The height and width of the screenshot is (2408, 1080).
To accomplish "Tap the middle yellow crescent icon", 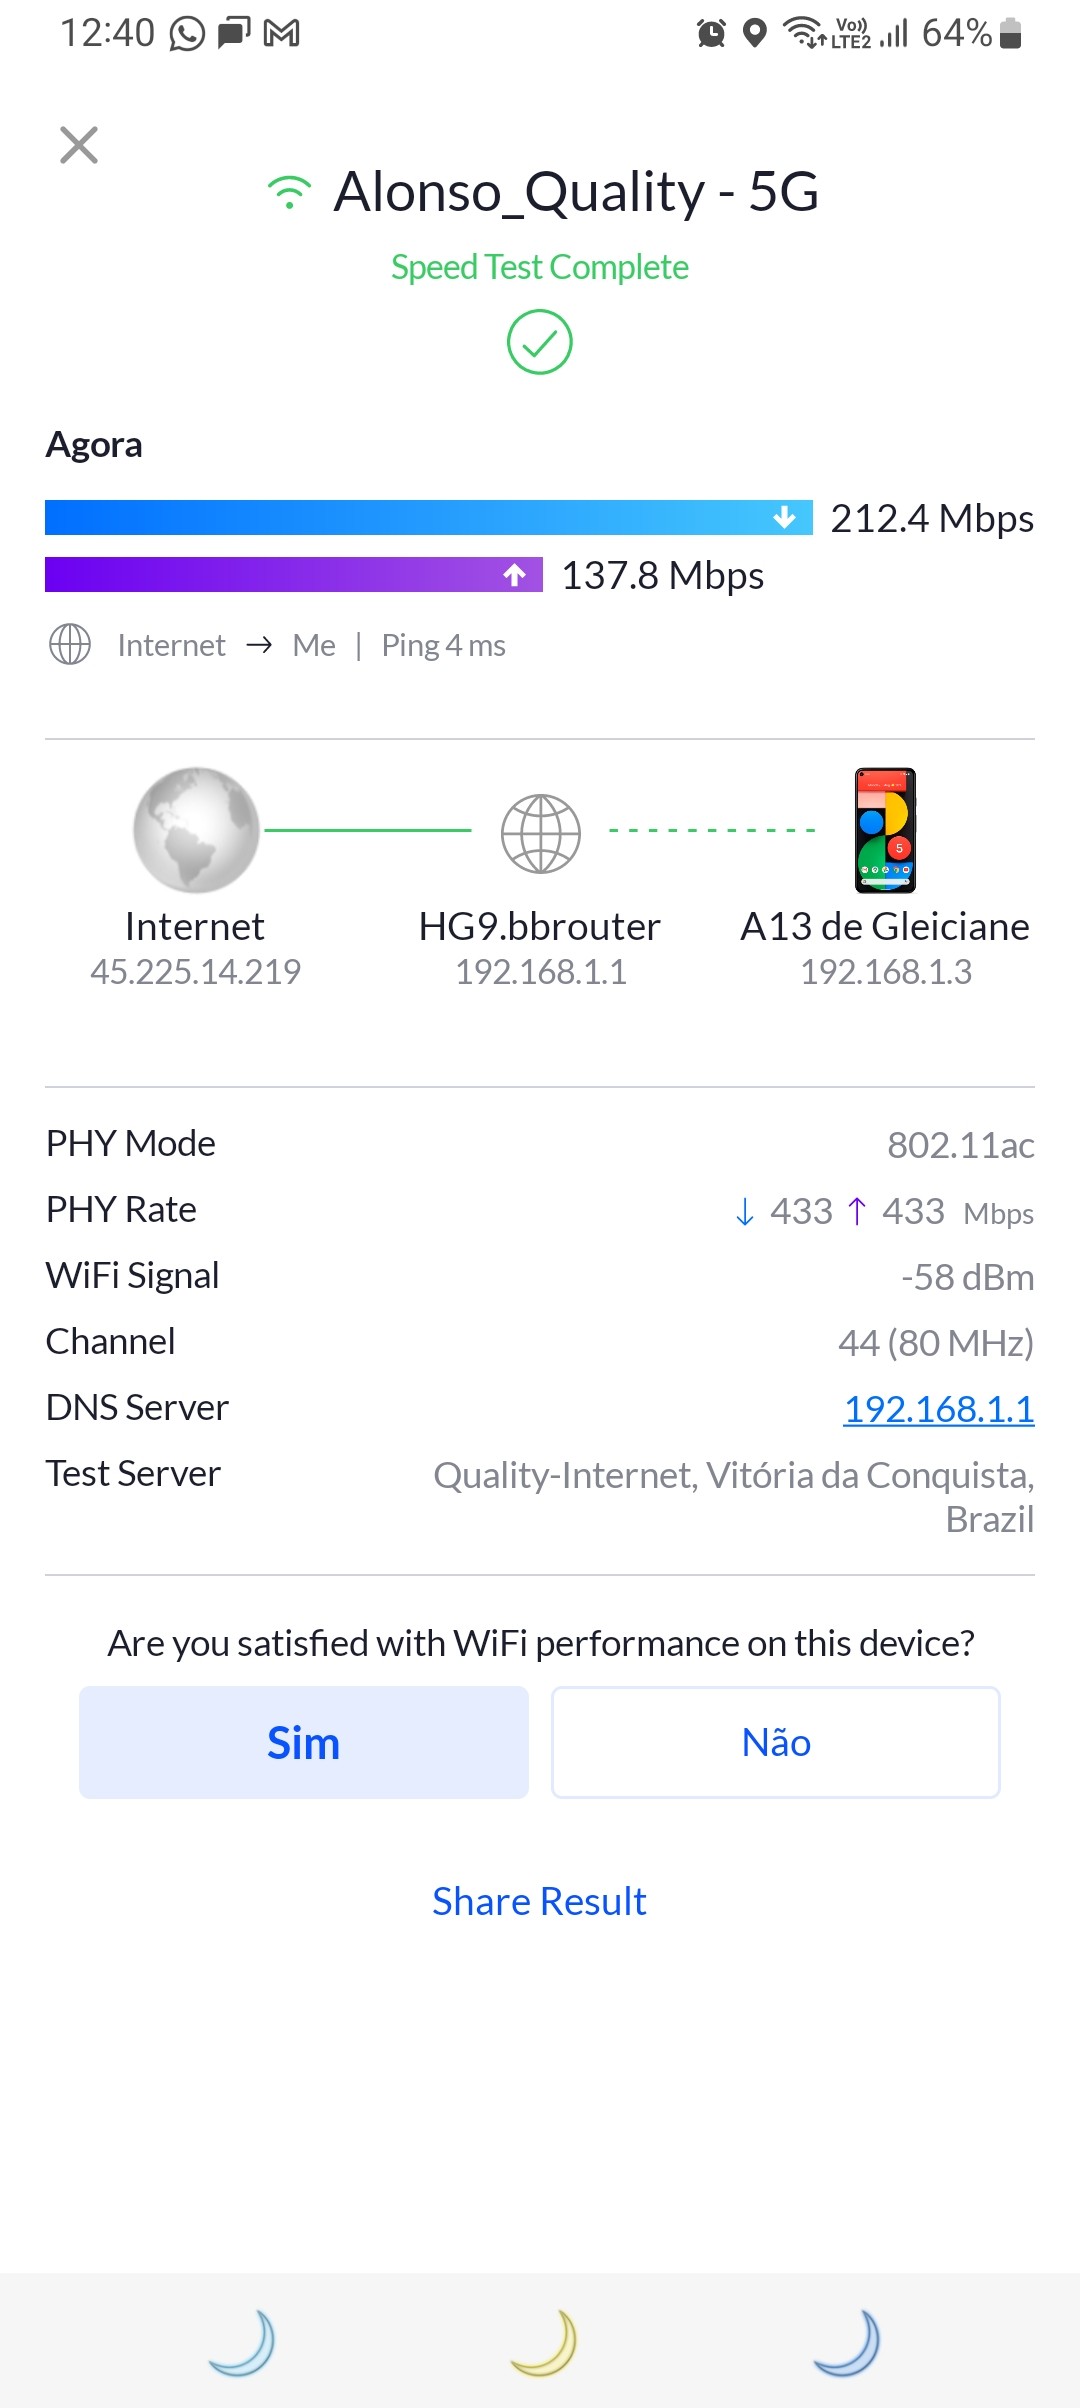I will click(x=545, y=2342).
